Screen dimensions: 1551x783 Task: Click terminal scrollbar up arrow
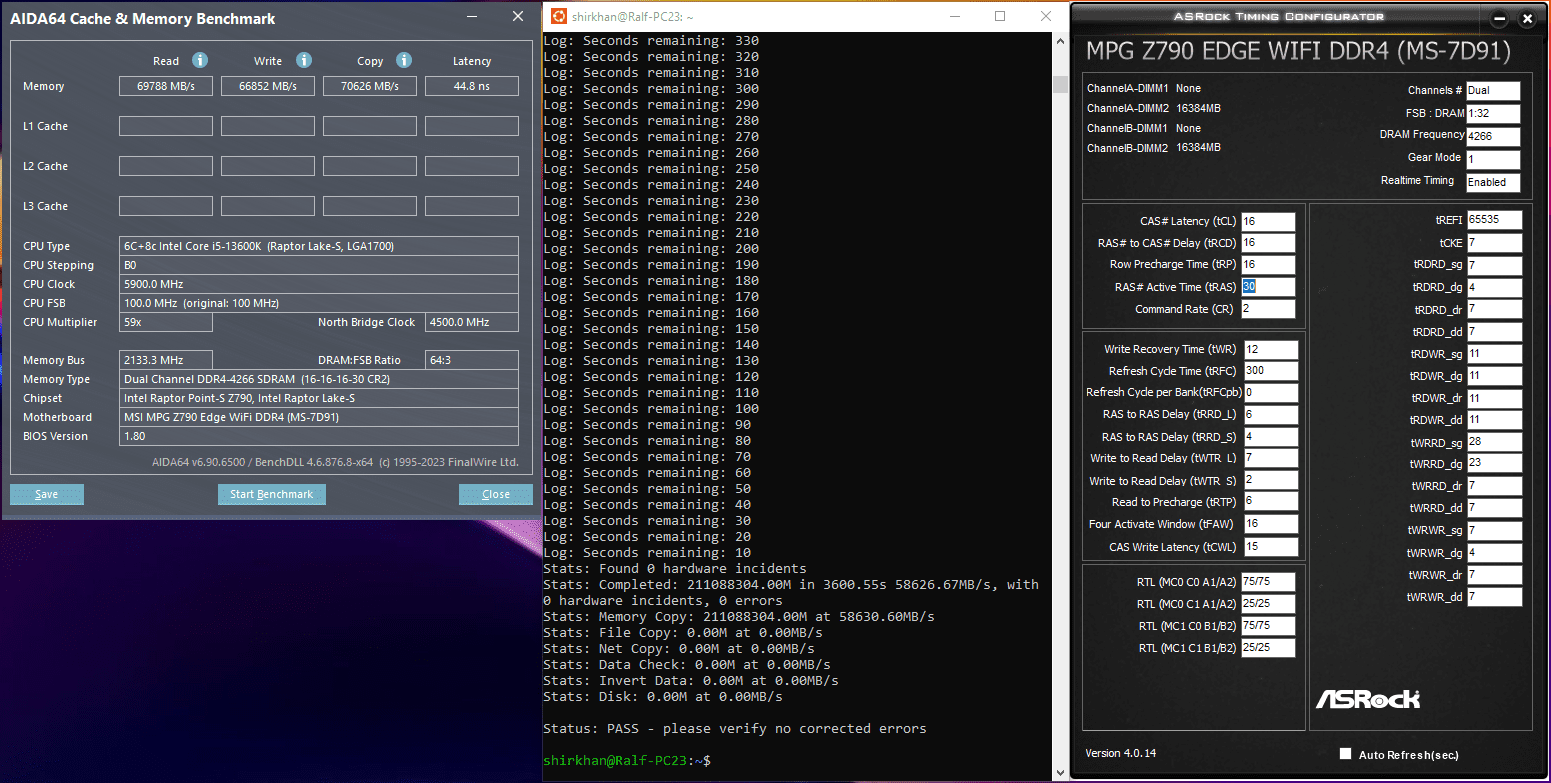point(1060,43)
